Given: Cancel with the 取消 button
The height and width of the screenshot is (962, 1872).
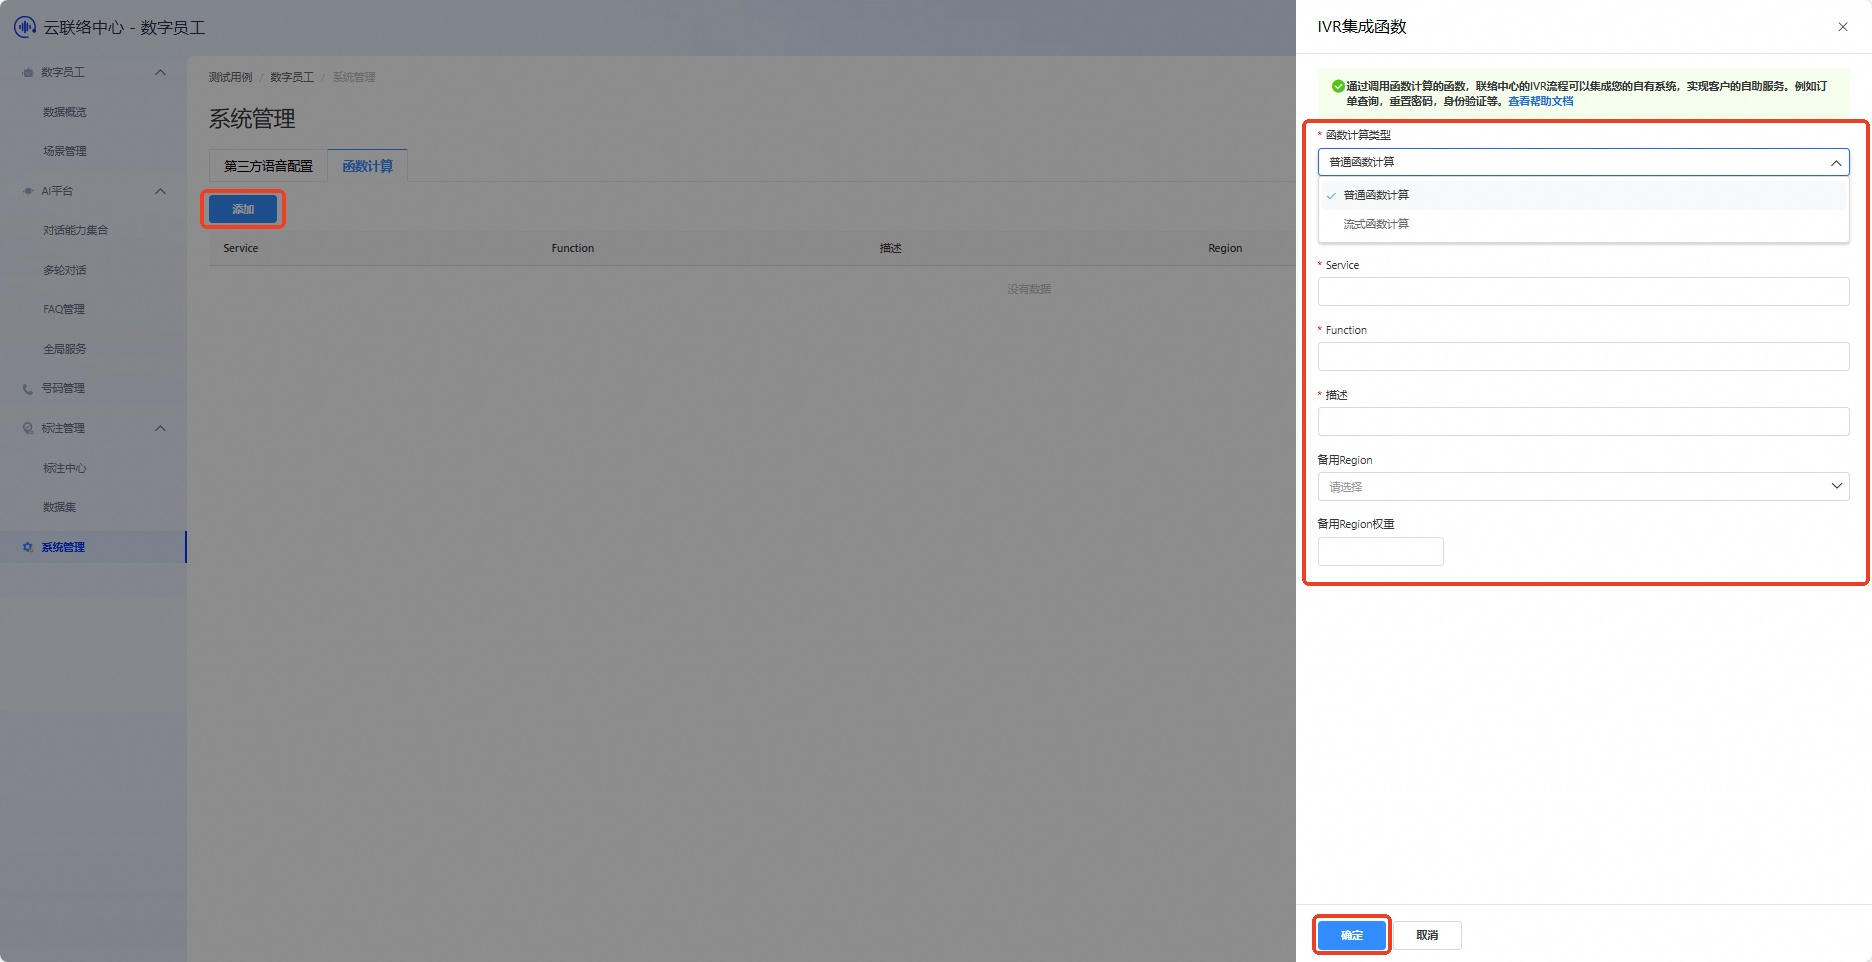Looking at the screenshot, I should click(1427, 935).
